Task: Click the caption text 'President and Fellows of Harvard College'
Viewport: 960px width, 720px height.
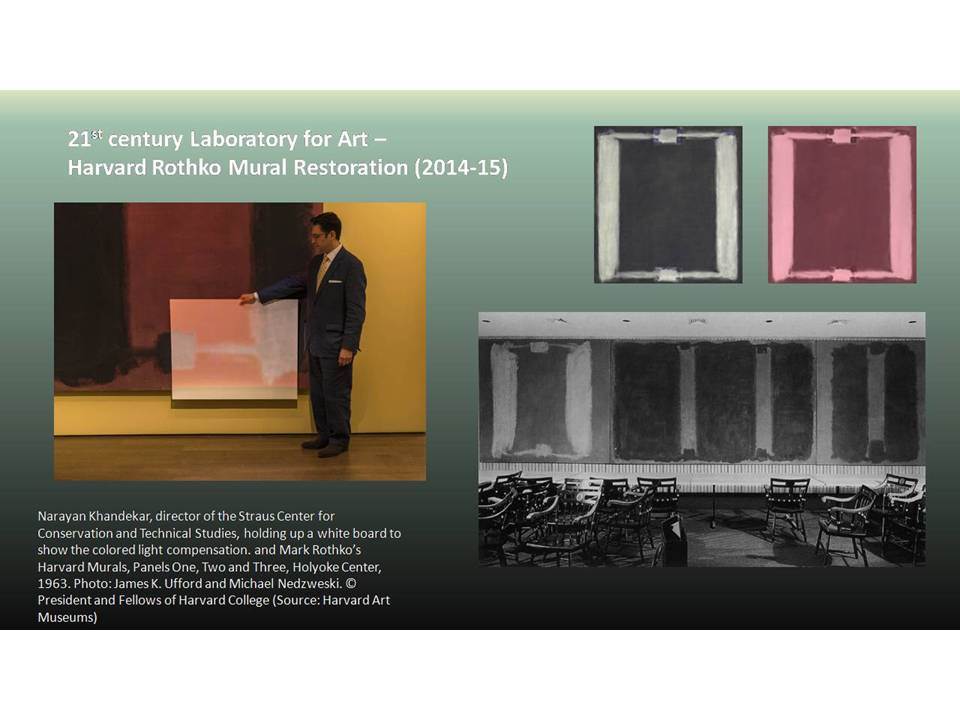Action: coord(154,600)
